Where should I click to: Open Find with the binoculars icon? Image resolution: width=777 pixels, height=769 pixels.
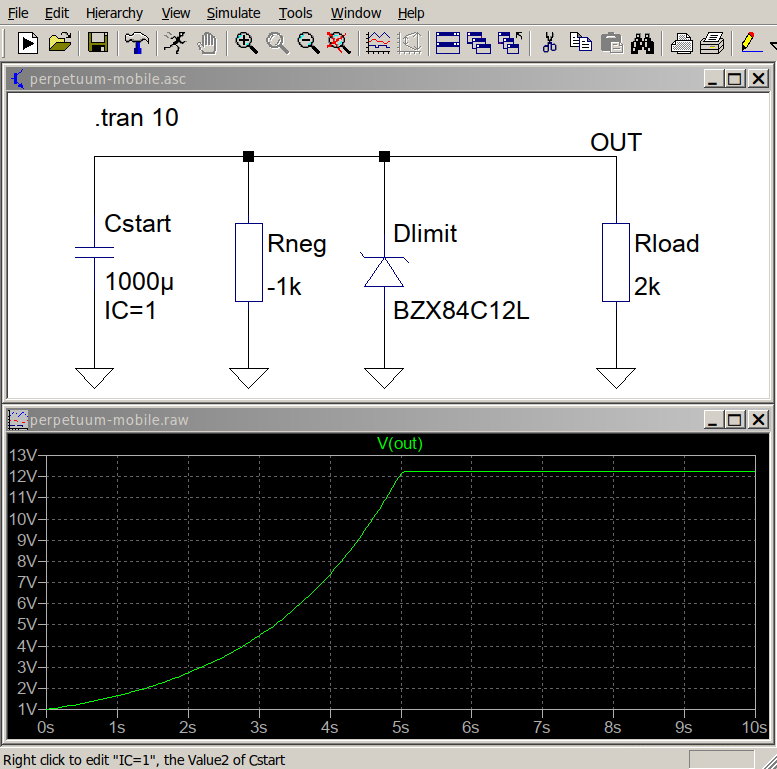point(643,43)
